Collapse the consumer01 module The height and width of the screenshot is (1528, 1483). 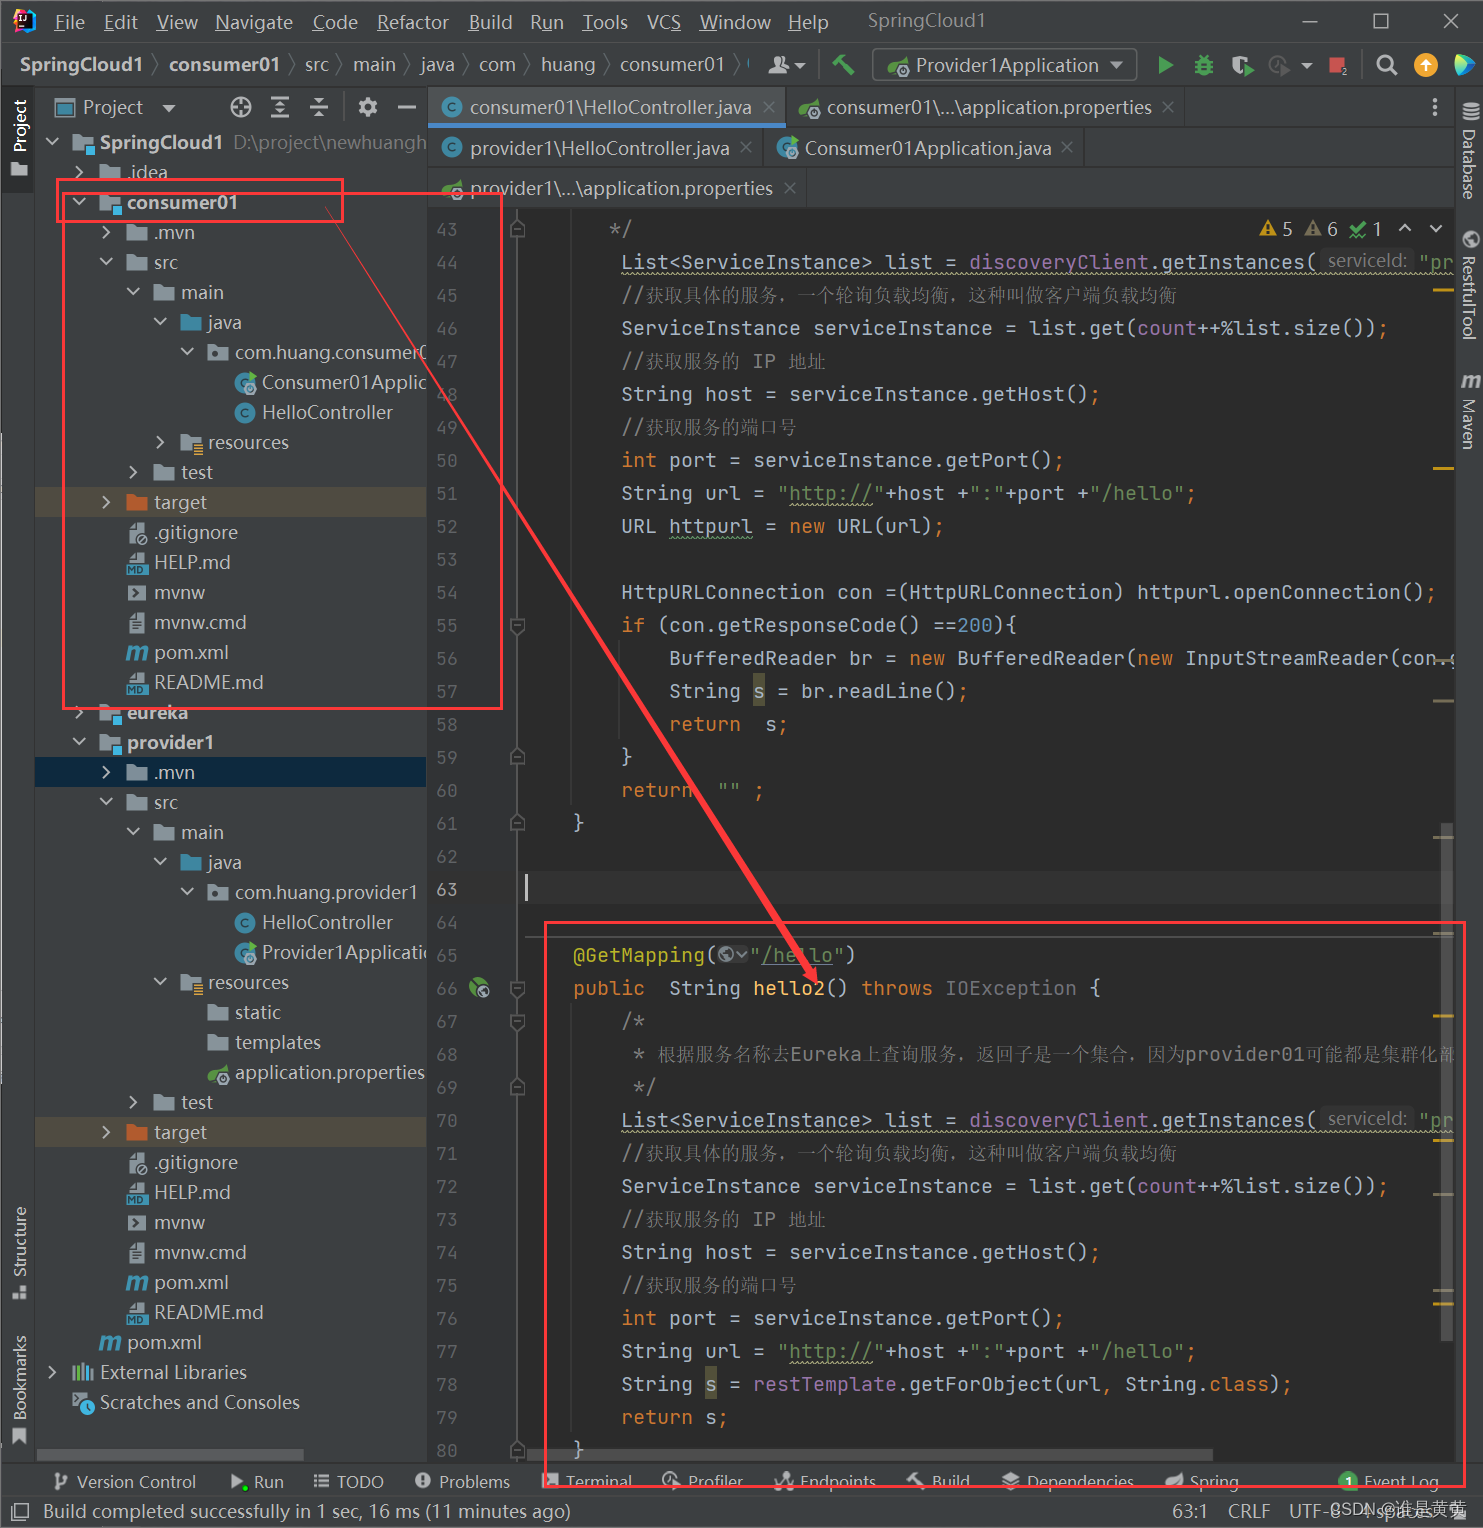point(79,202)
